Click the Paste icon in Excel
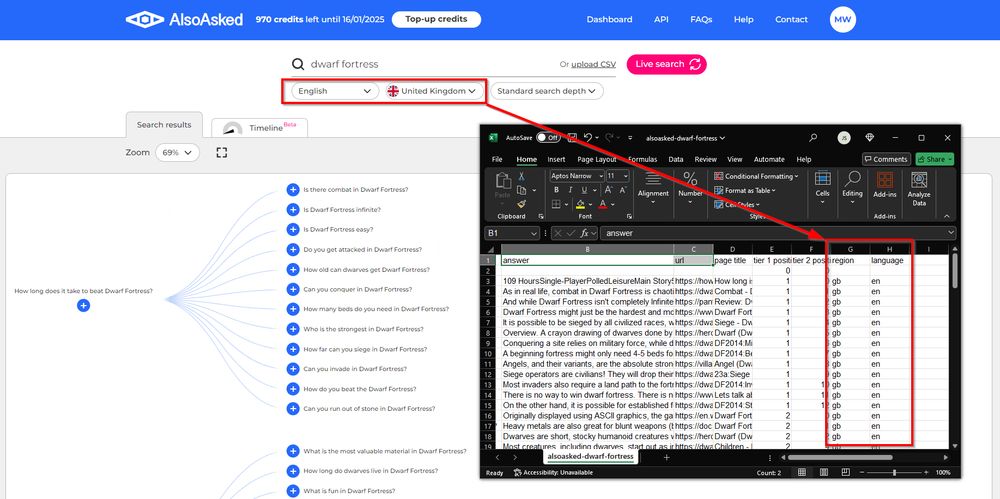This screenshot has width=1000, height=499. pos(503,182)
